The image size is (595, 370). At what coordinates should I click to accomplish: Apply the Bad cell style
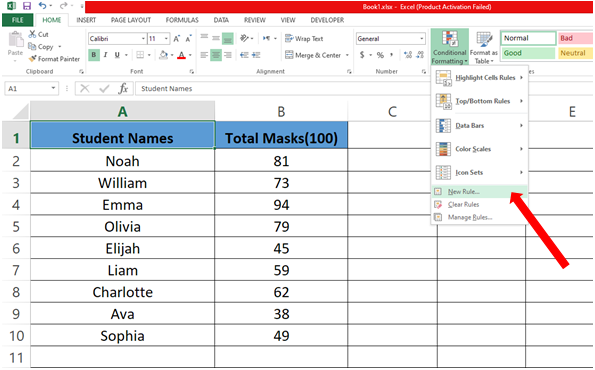575,38
